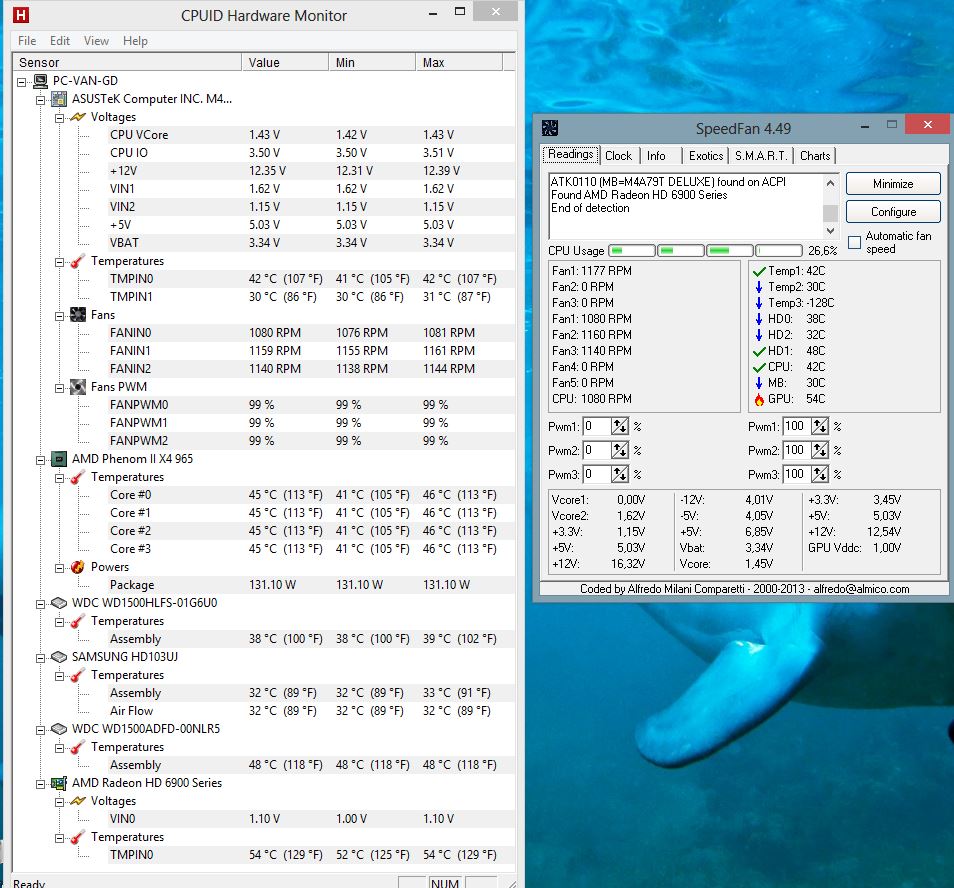Viewport: 954px width, 888px height.
Task: Collapse the AMD Phenom II X4 965 node
Action: coord(41,460)
